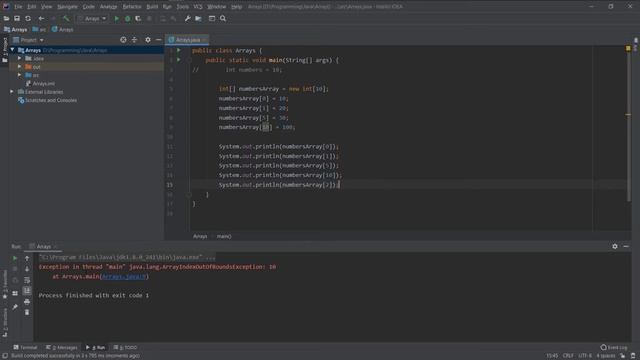Open the Event Log

[614, 347]
